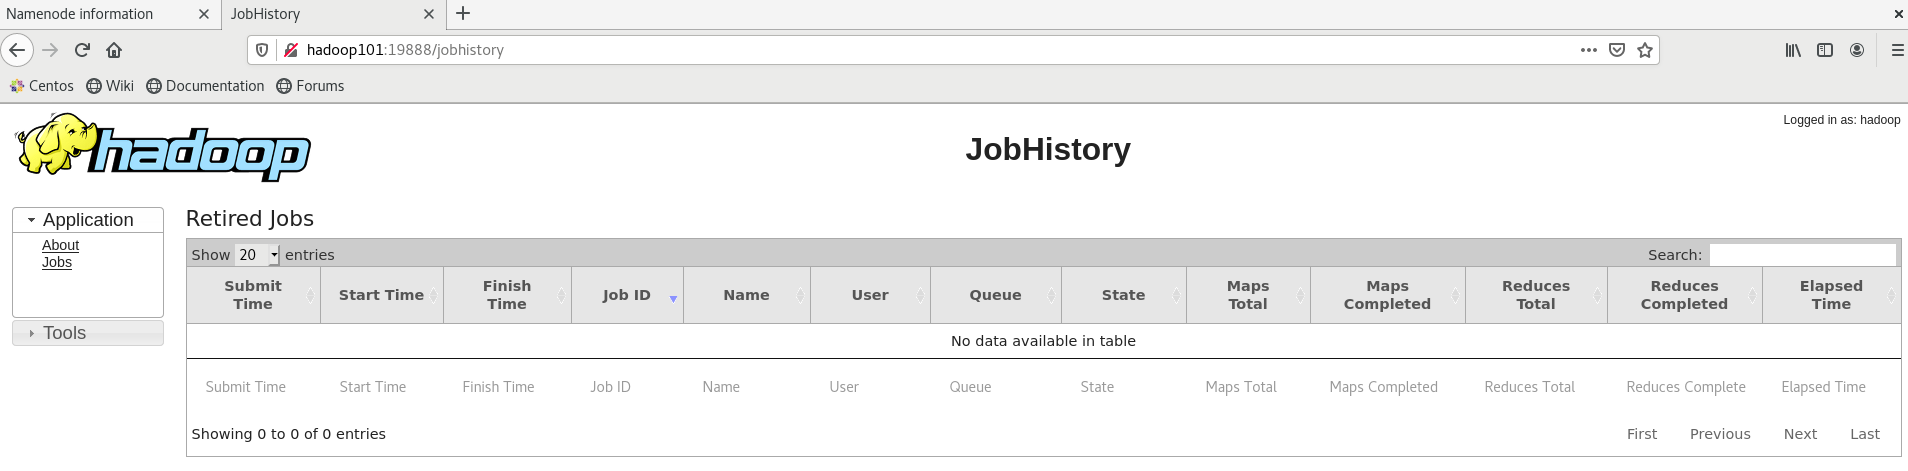Open the Firefox account icon
1908x471 pixels.
pyautogui.click(x=1857, y=50)
